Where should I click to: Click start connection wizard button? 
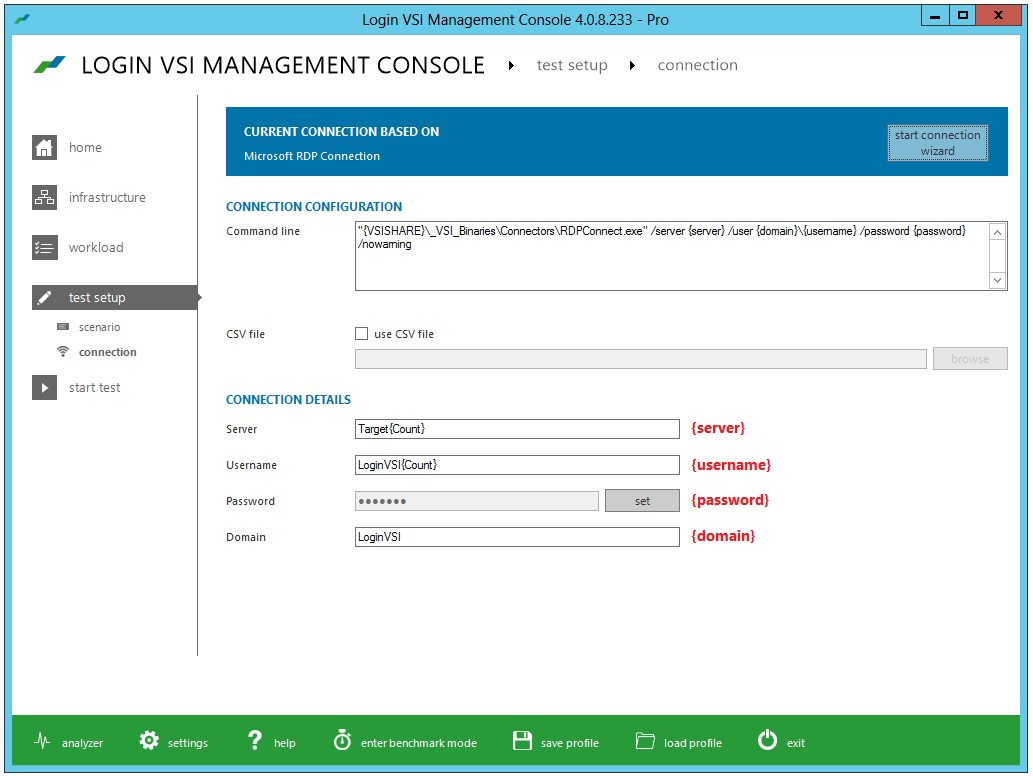[x=937, y=143]
